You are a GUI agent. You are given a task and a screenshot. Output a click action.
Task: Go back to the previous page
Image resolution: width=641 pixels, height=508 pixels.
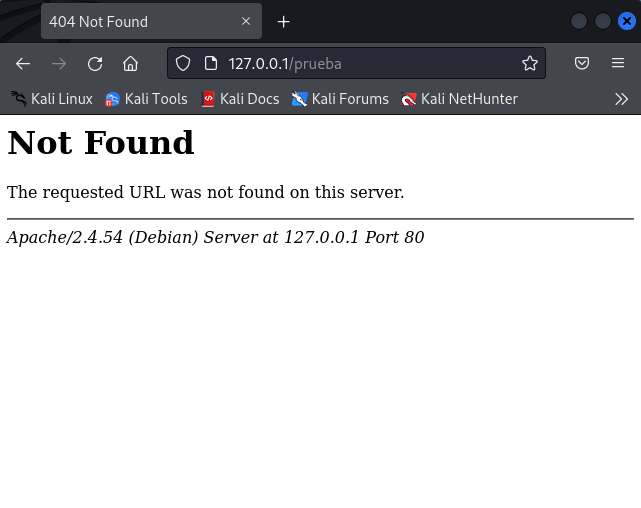(23, 64)
